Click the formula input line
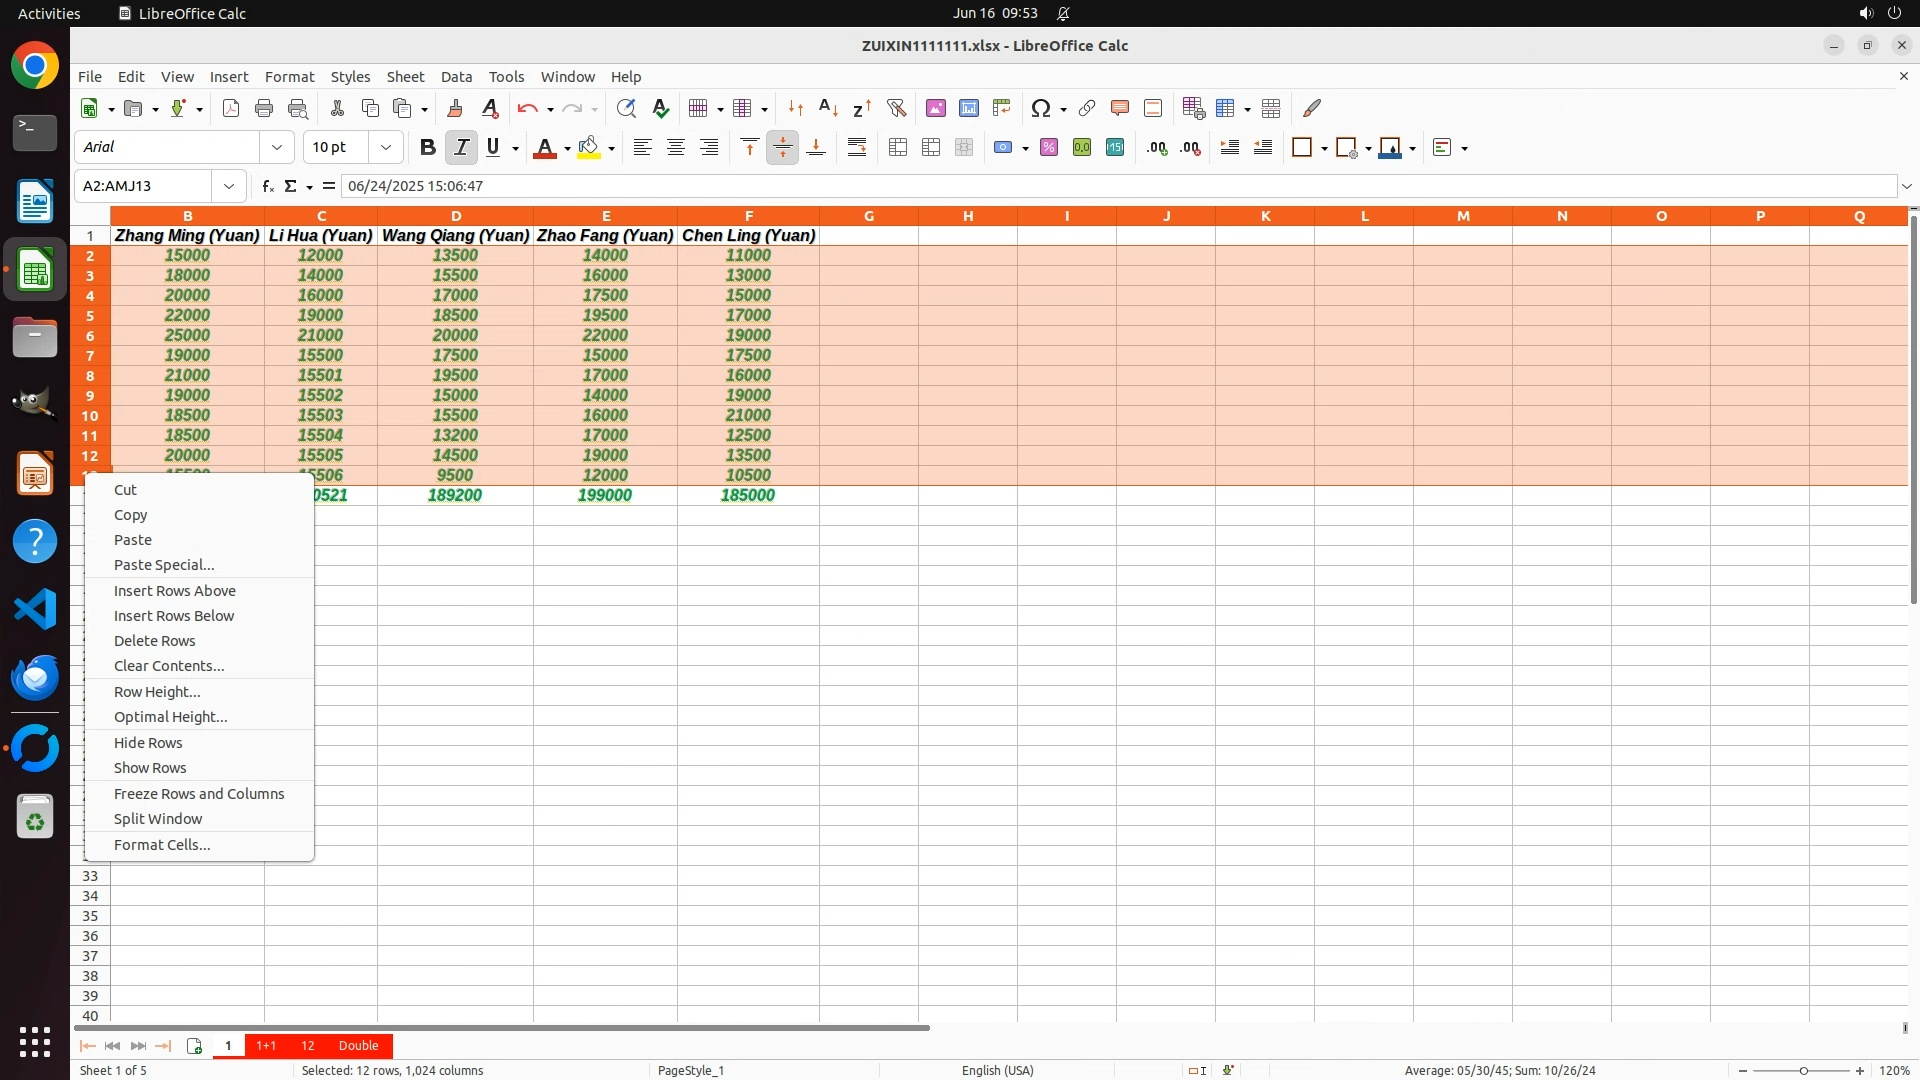 1100,186
